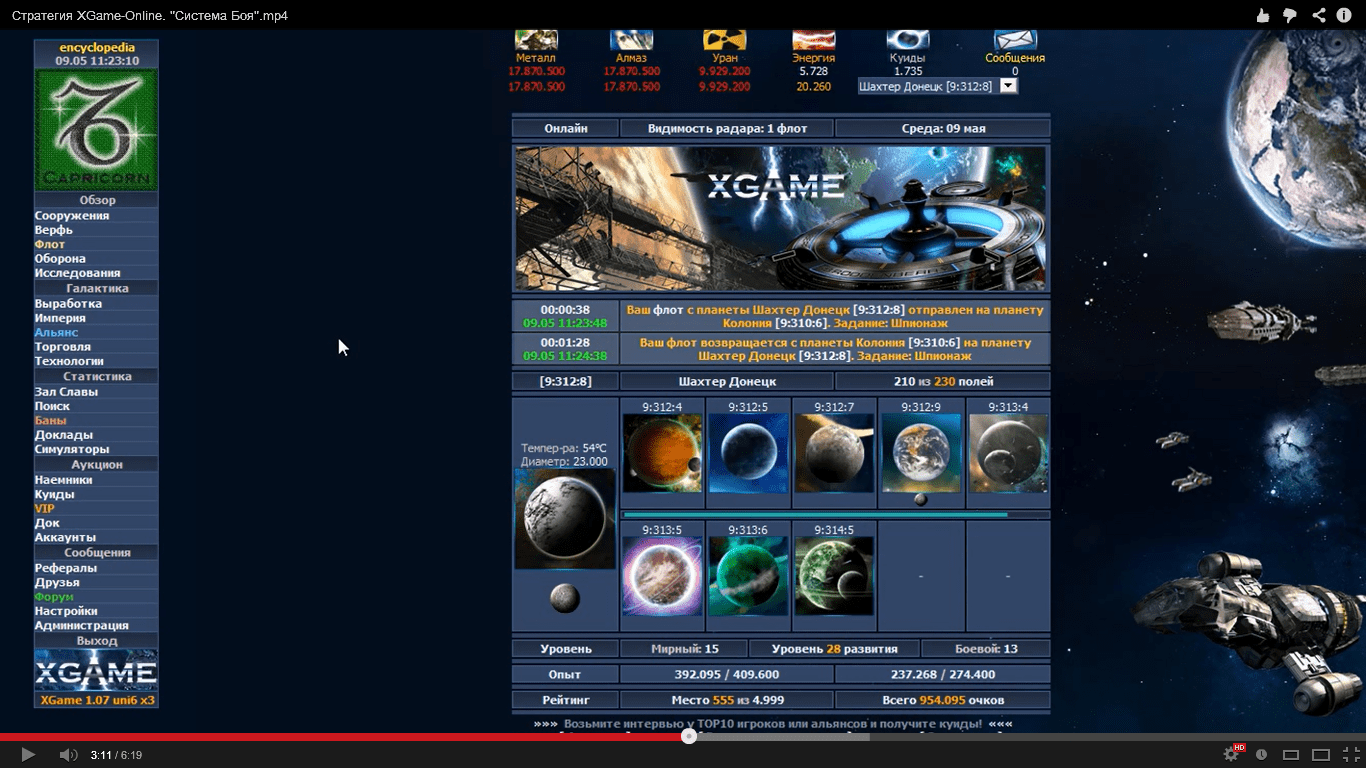The height and width of the screenshot is (768, 1366).
Task: Select Альянс from the sidebar
Action: (56, 332)
